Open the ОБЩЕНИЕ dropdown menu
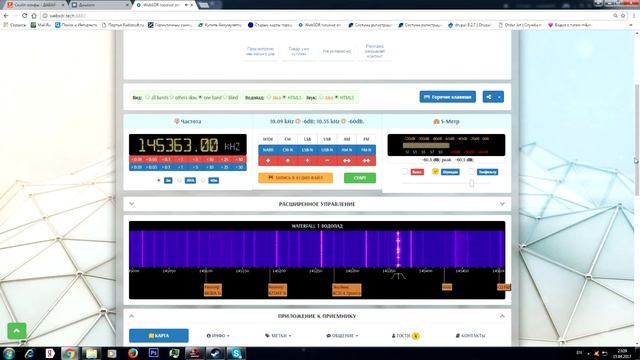 (342, 336)
